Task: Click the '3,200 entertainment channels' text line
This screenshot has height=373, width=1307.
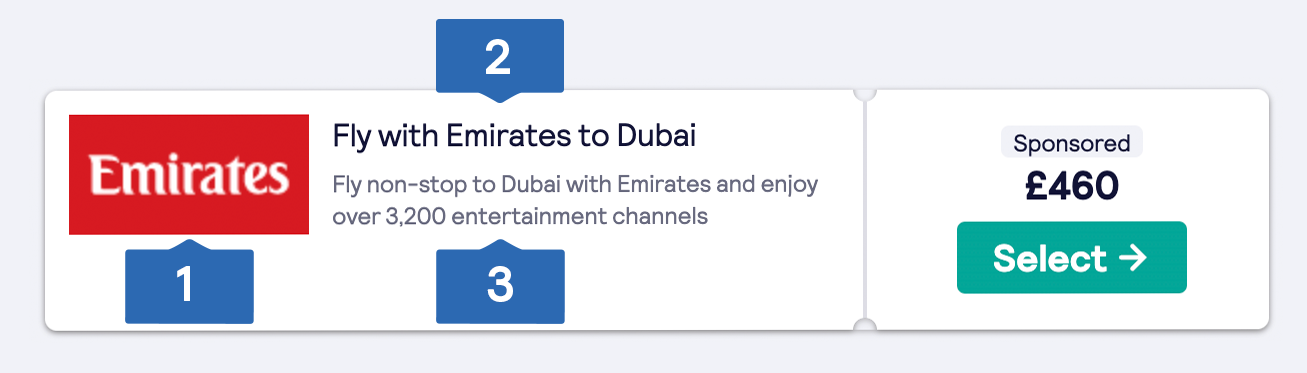Action: [546, 216]
